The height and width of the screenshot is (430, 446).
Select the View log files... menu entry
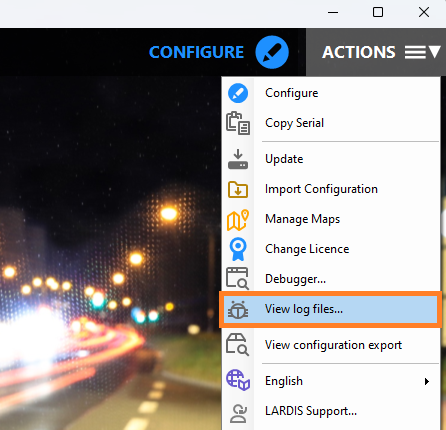click(x=331, y=309)
